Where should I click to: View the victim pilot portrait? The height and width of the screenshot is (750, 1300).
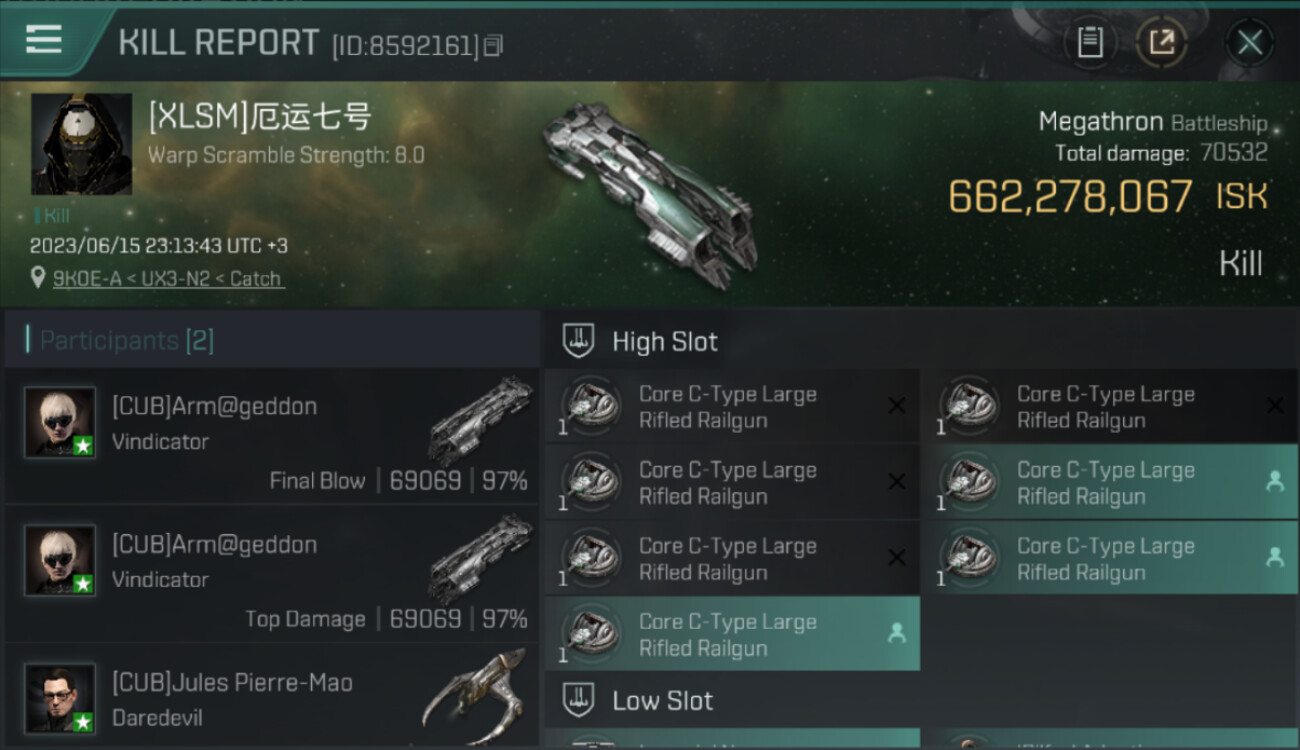(81, 144)
